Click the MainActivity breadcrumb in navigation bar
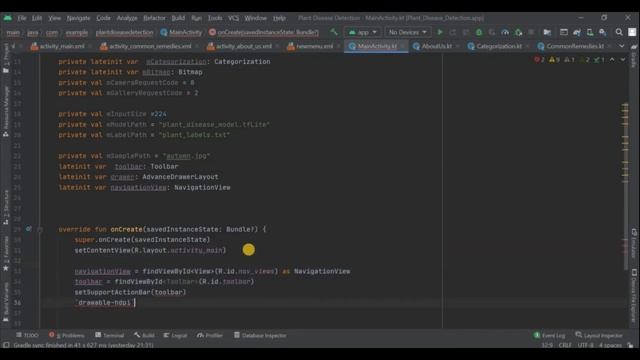The width and height of the screenshot is (640, 360). [x=181, y=32]
